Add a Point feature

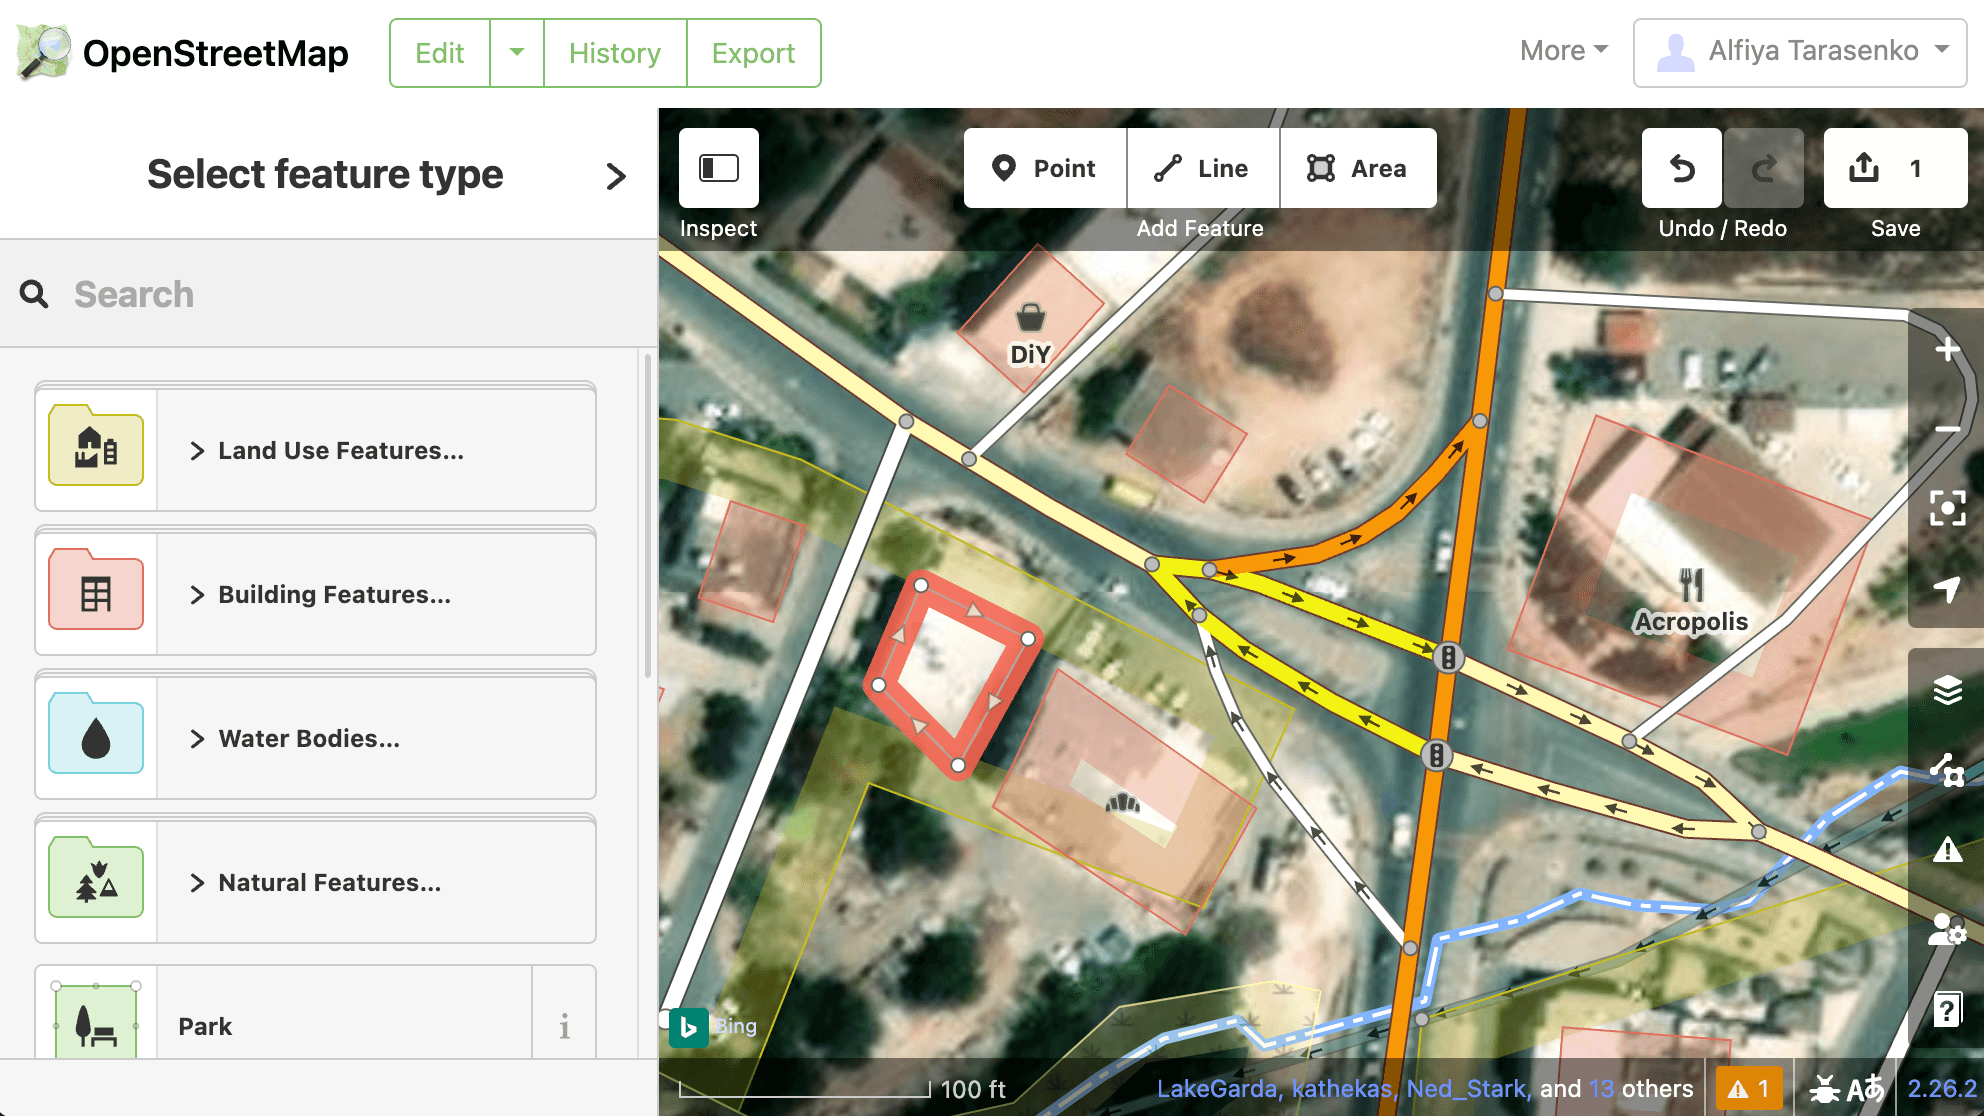point(1045,168)
